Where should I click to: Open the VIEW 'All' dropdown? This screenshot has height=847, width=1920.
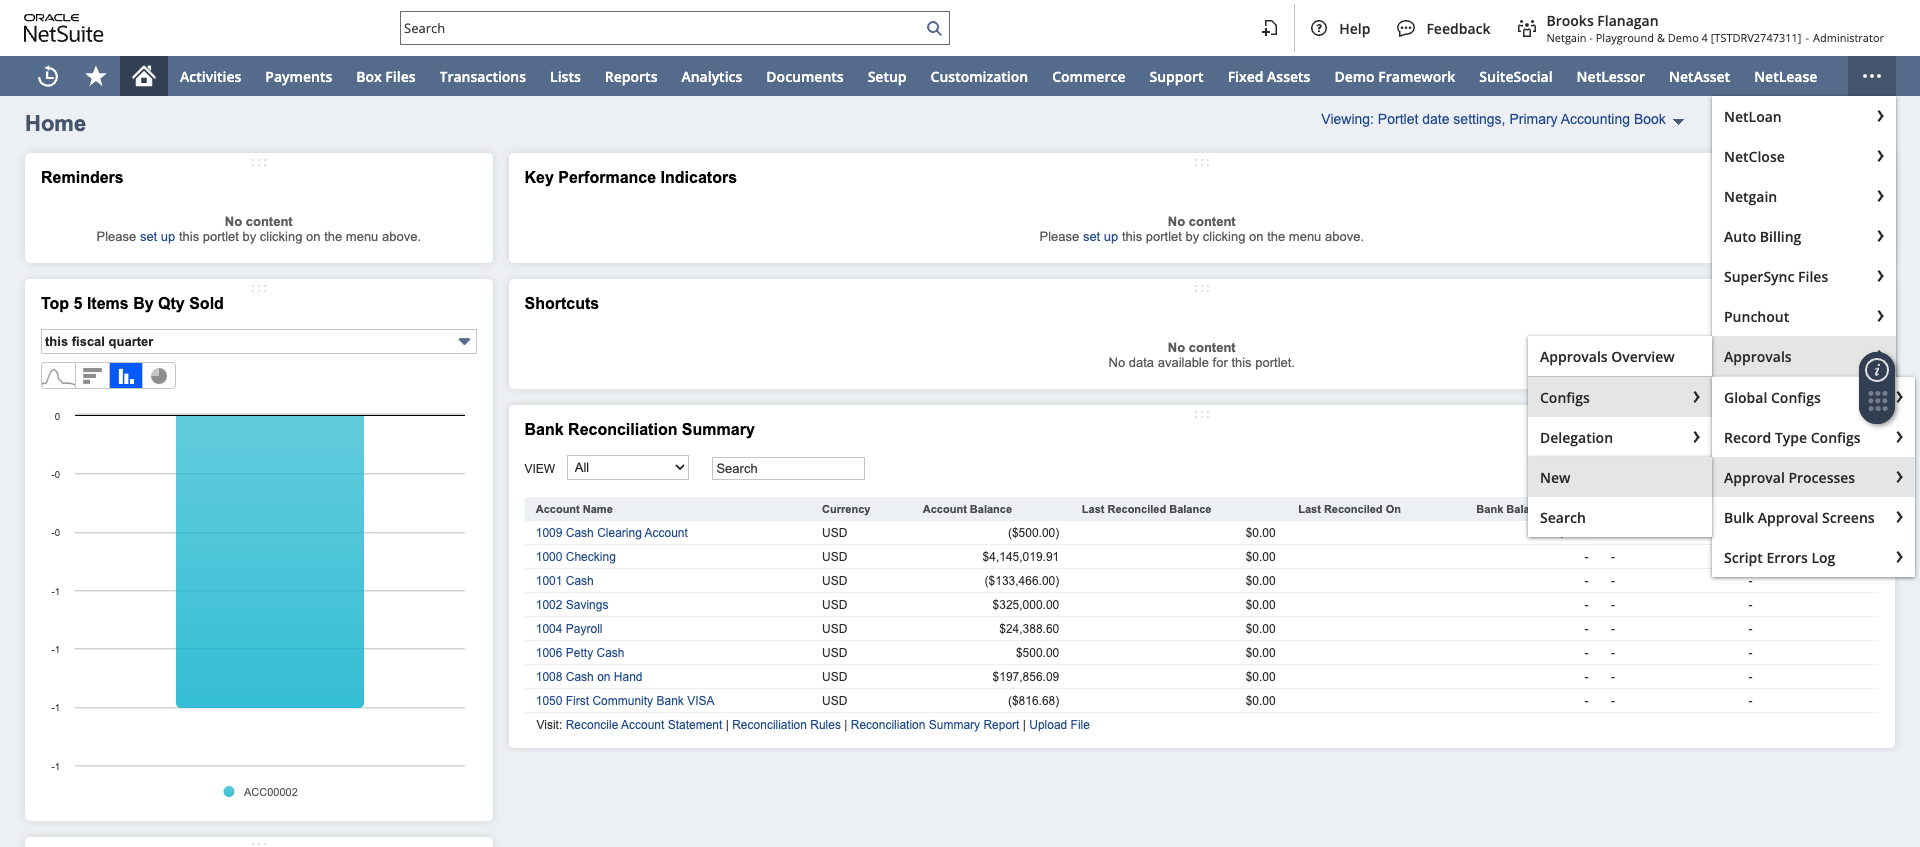click(x=628, y=468)
